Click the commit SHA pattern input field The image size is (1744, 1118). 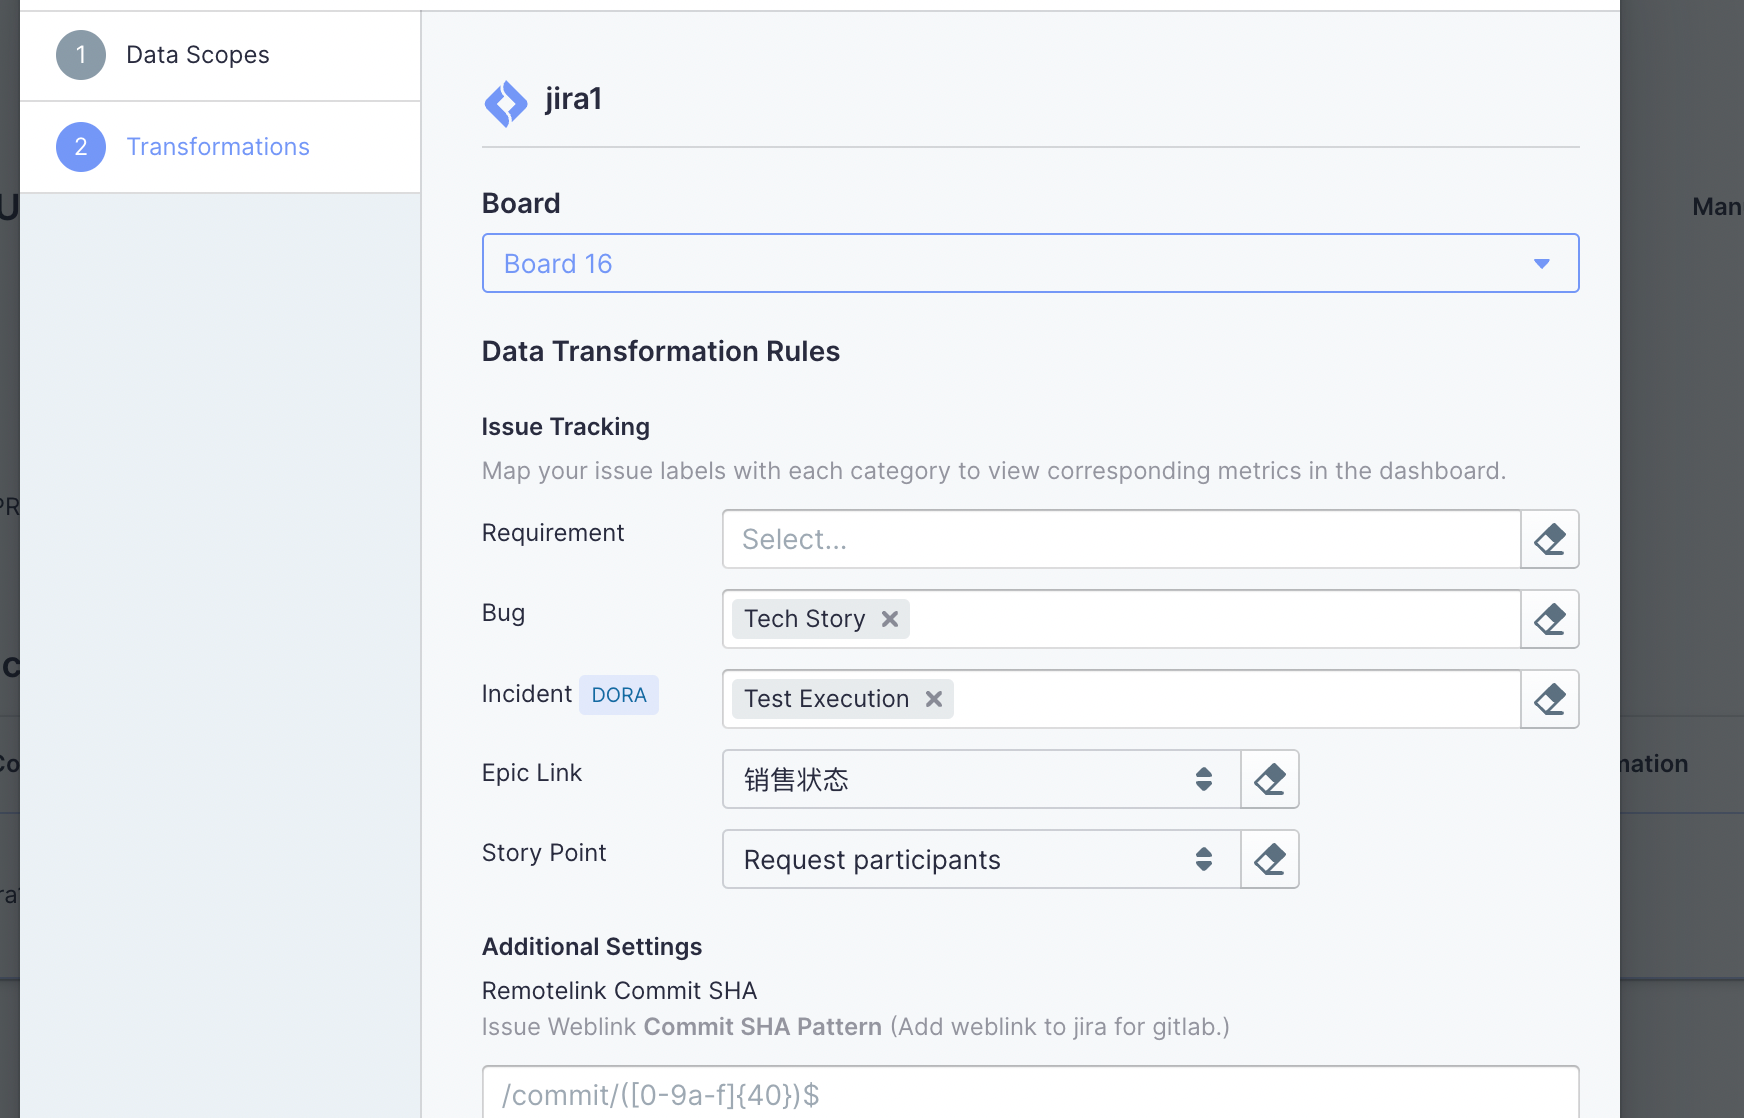(x=1031, y=1094)
